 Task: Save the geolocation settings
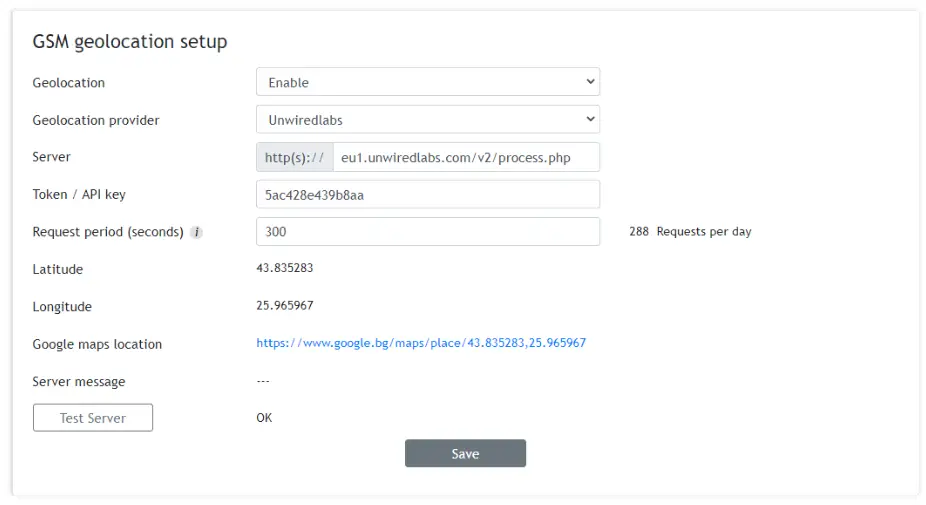pyautogui.click(x=465, y=454)
